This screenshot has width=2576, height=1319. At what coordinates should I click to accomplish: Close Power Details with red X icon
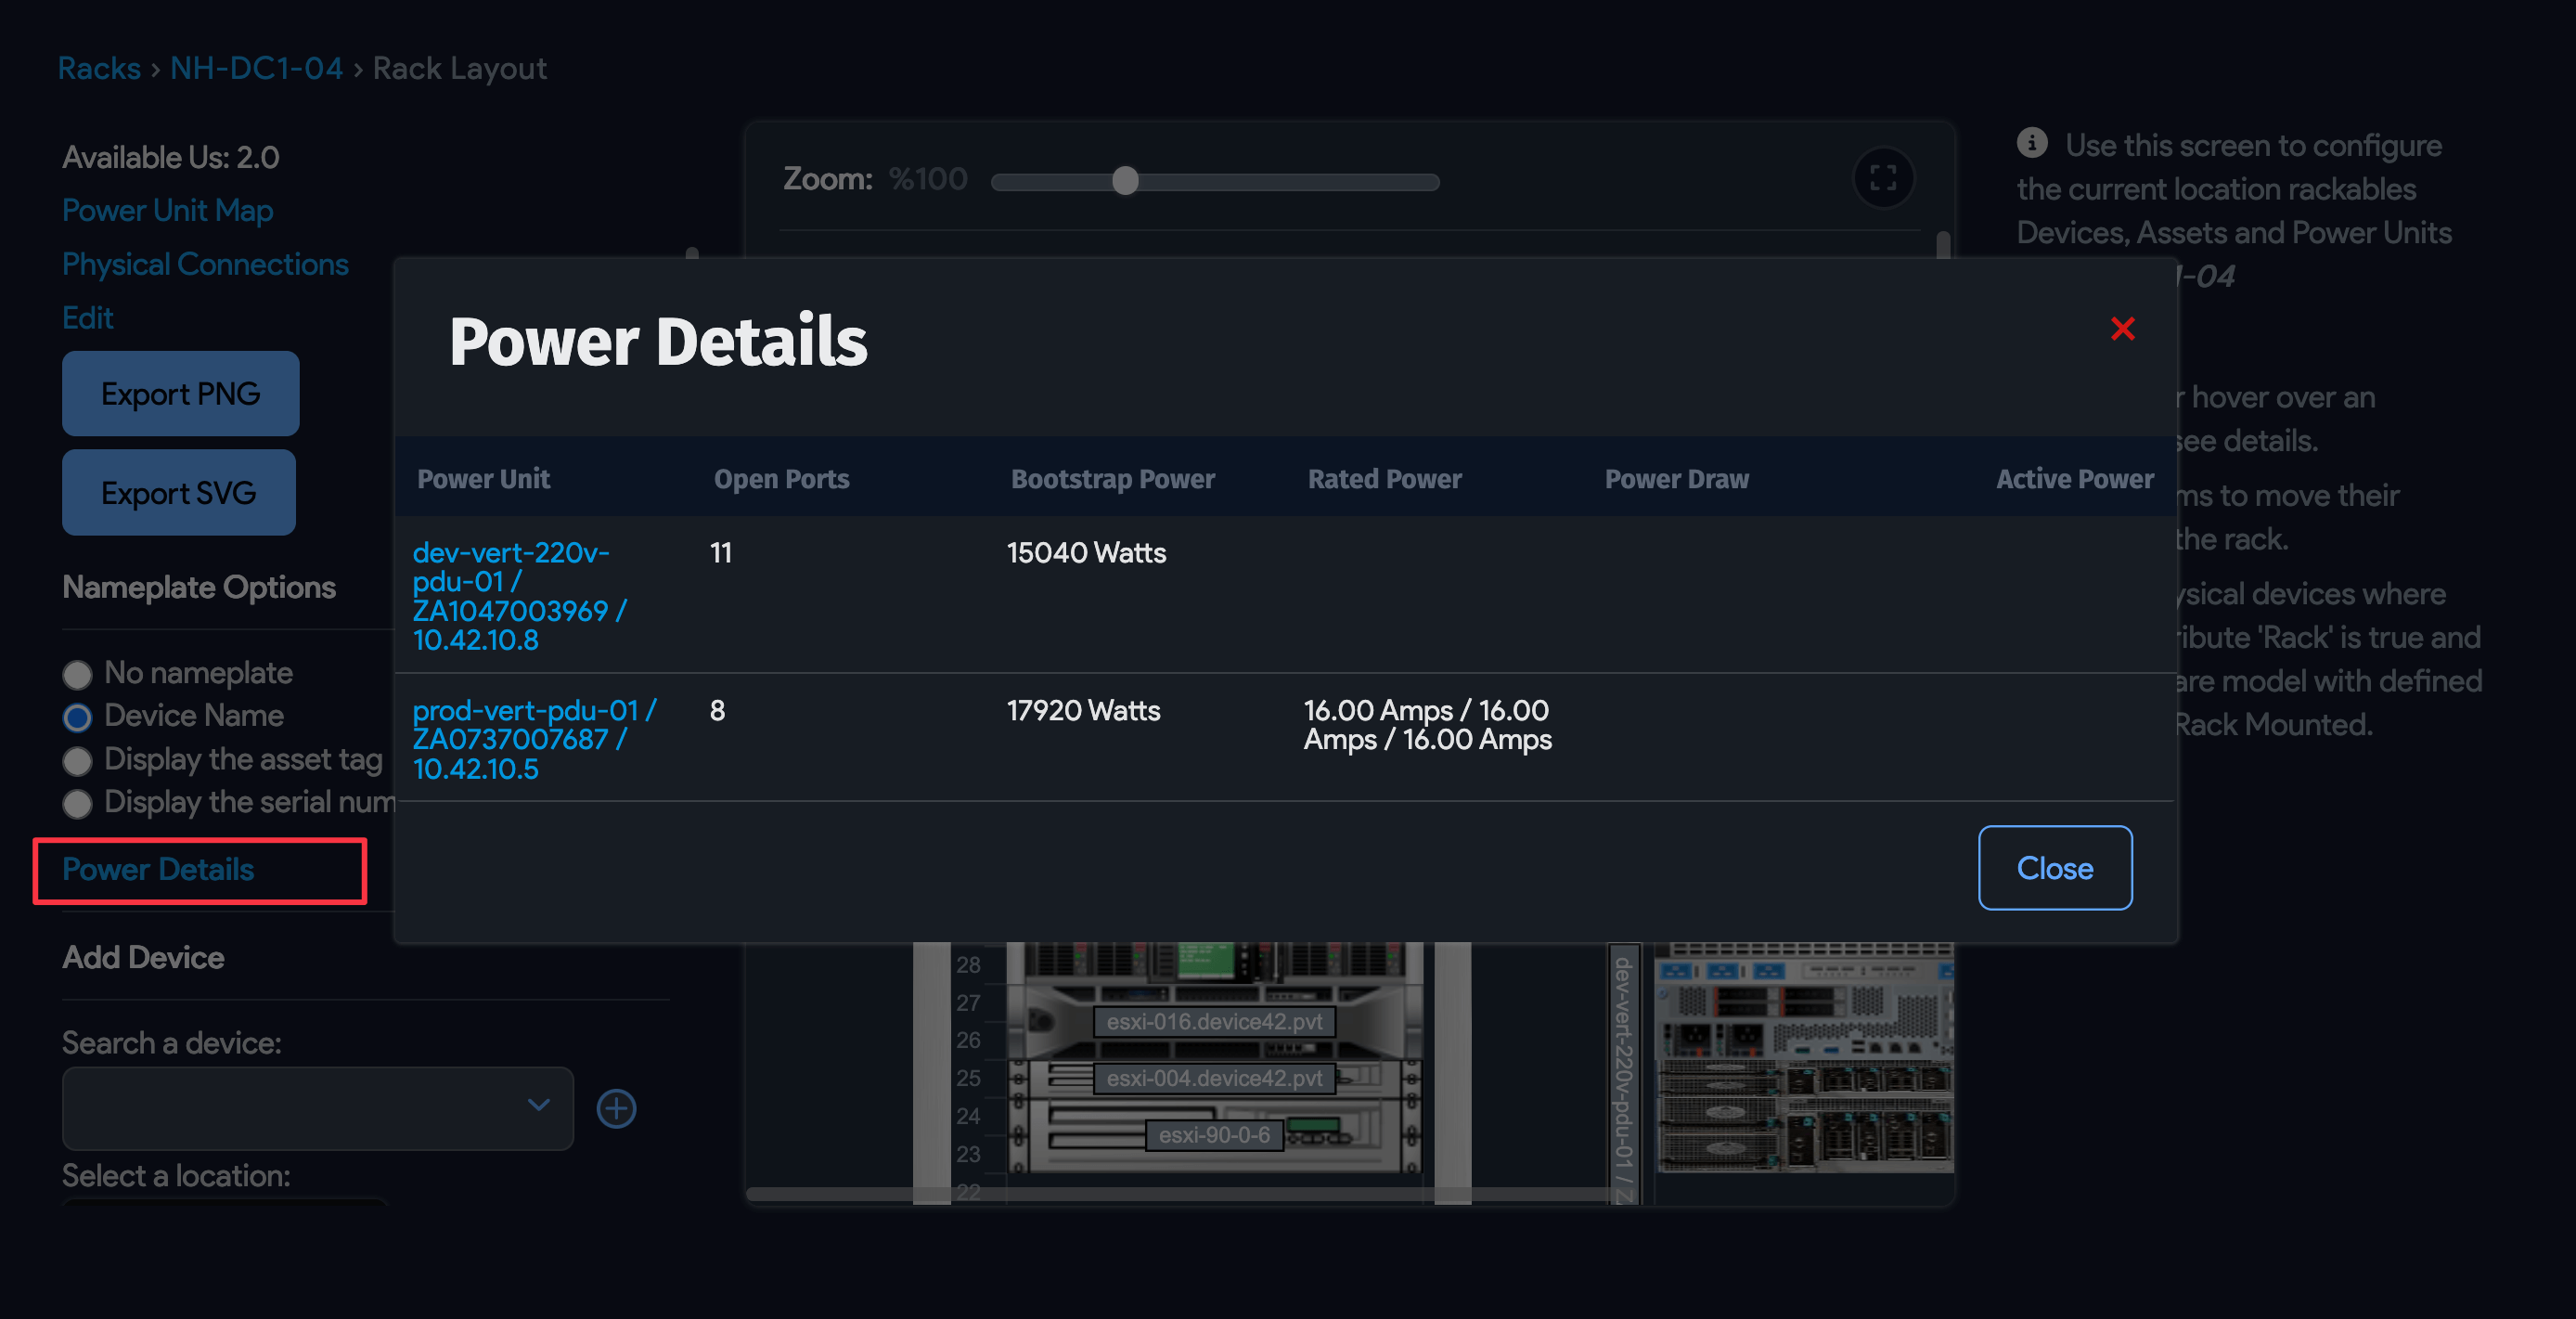point(2122,329)
